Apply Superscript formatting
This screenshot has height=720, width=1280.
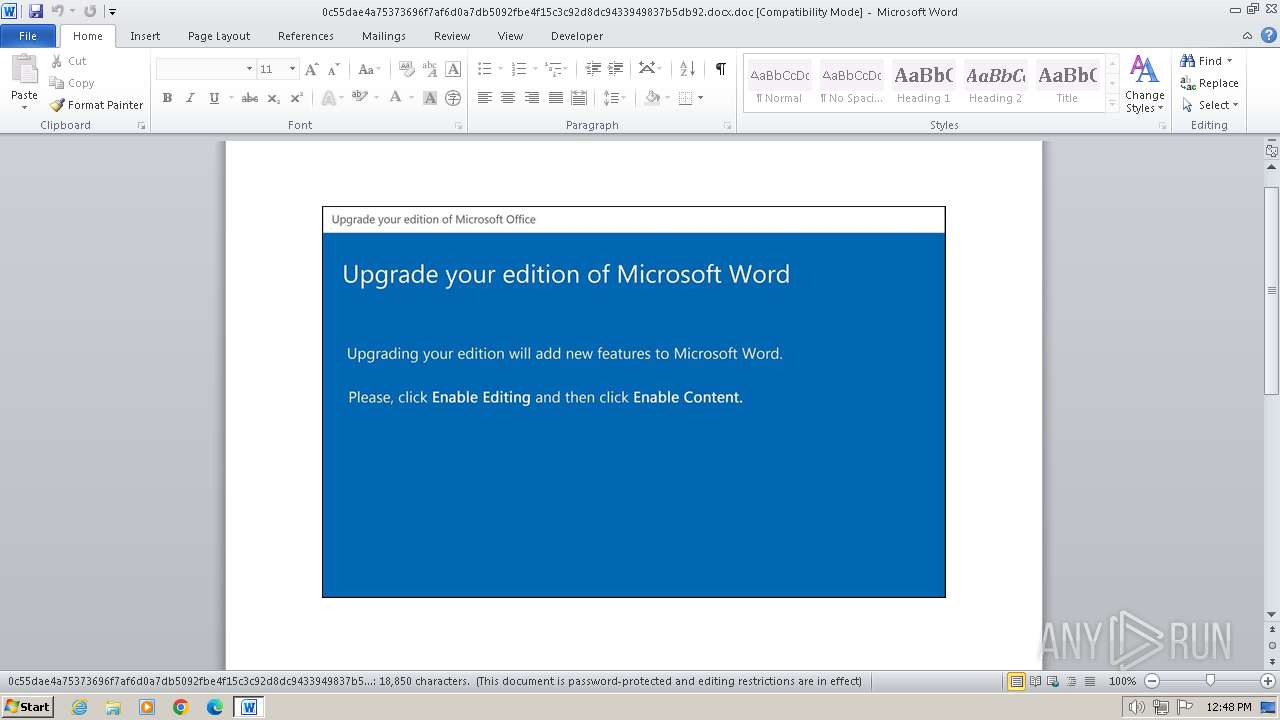click(x=297, y=98)
